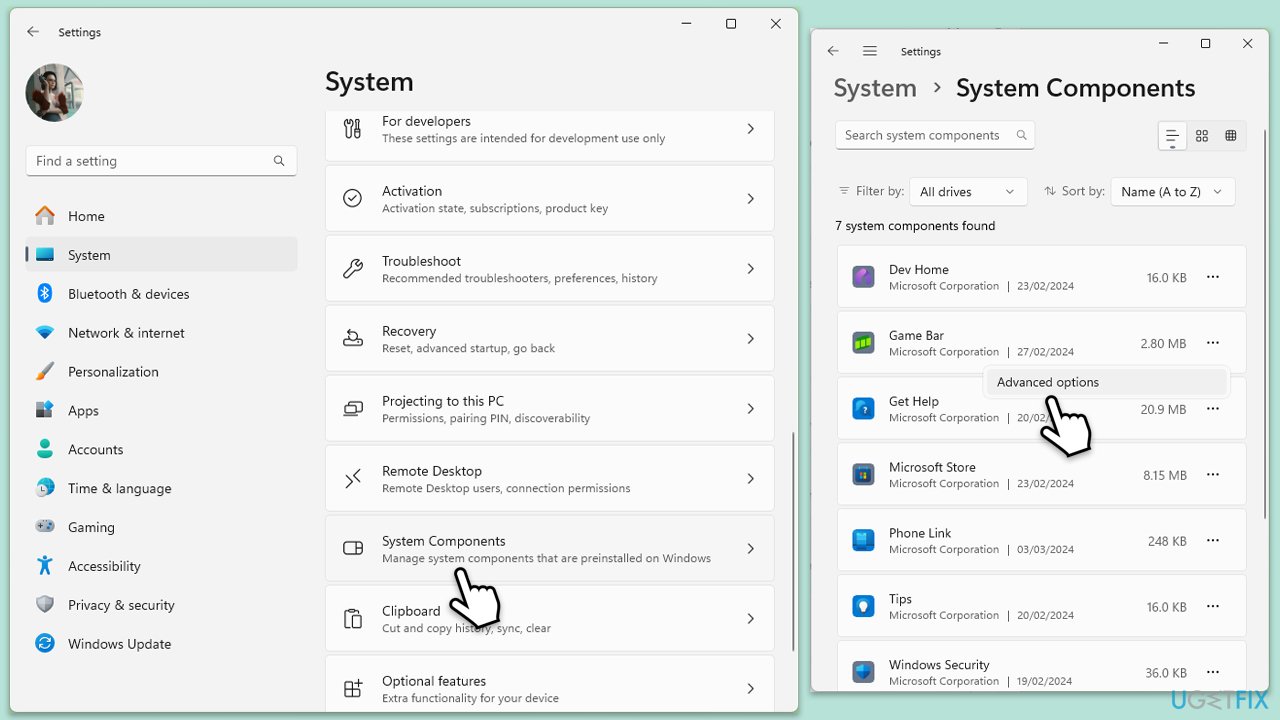Open Filter by All drives dropdown

(967, 192)
